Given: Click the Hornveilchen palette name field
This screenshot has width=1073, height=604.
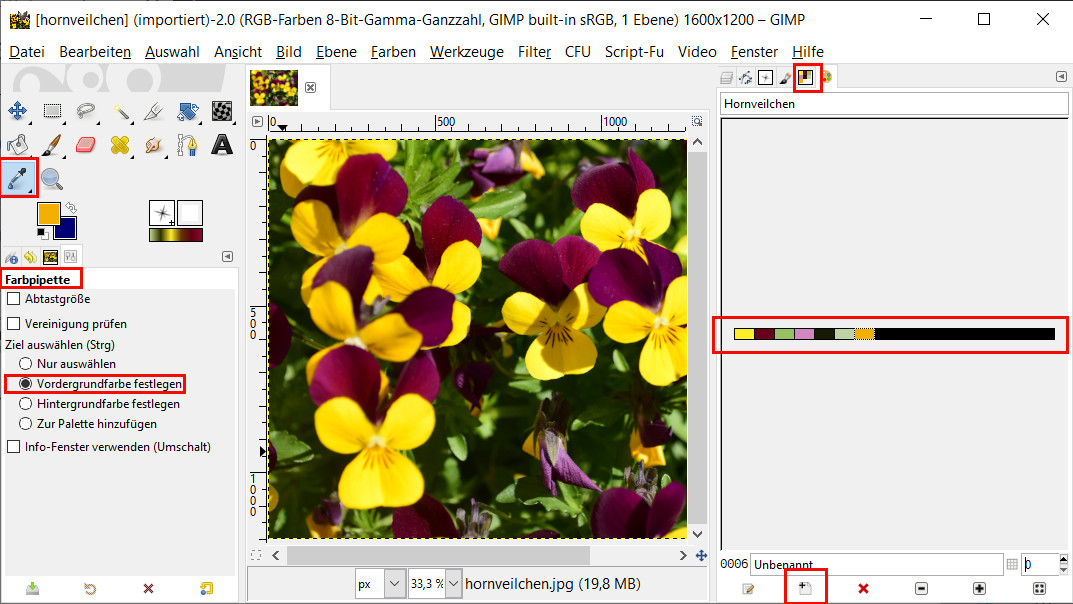Looking at the screenshot, I should [894, 104].
